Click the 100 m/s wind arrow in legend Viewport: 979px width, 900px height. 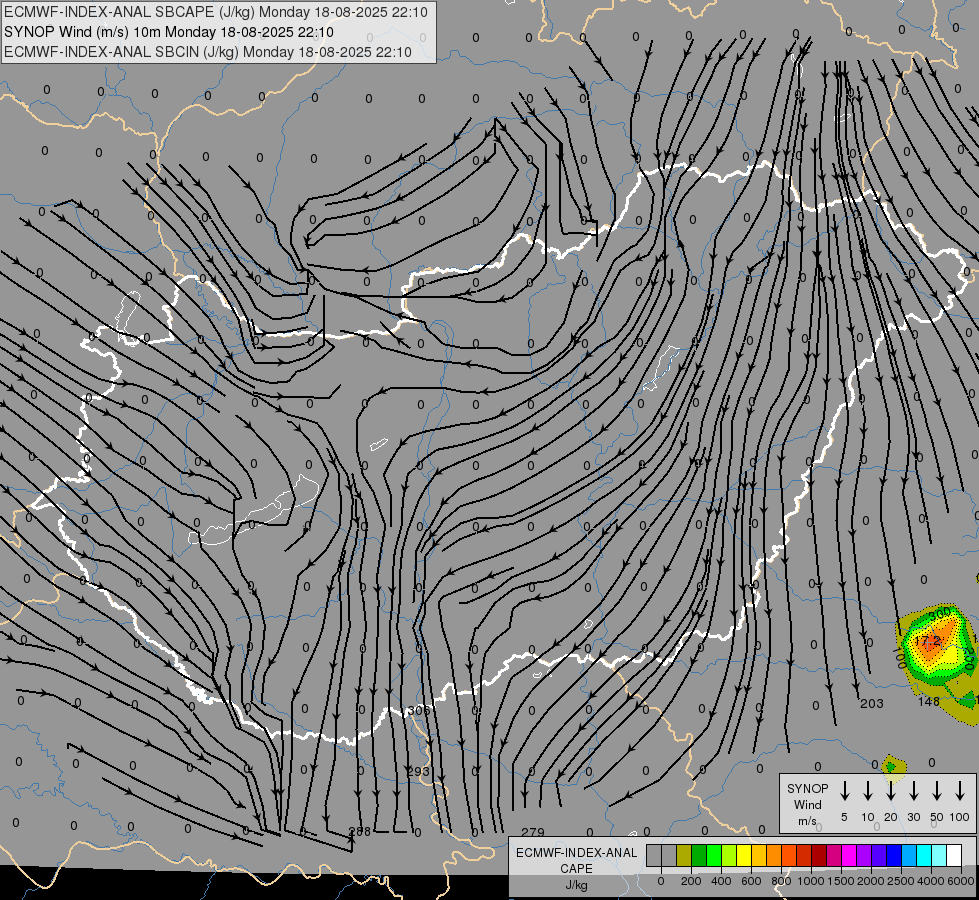960,791
